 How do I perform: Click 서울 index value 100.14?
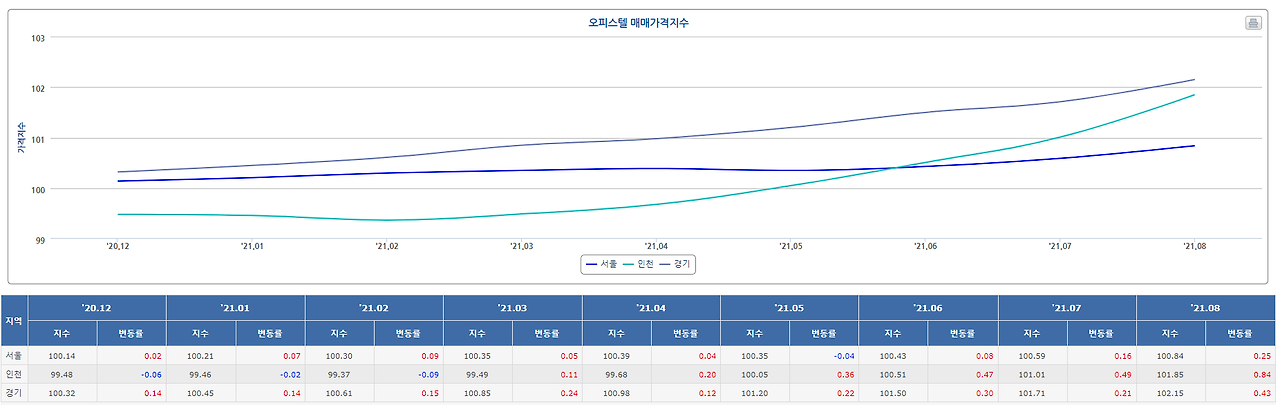click(62, 355)
